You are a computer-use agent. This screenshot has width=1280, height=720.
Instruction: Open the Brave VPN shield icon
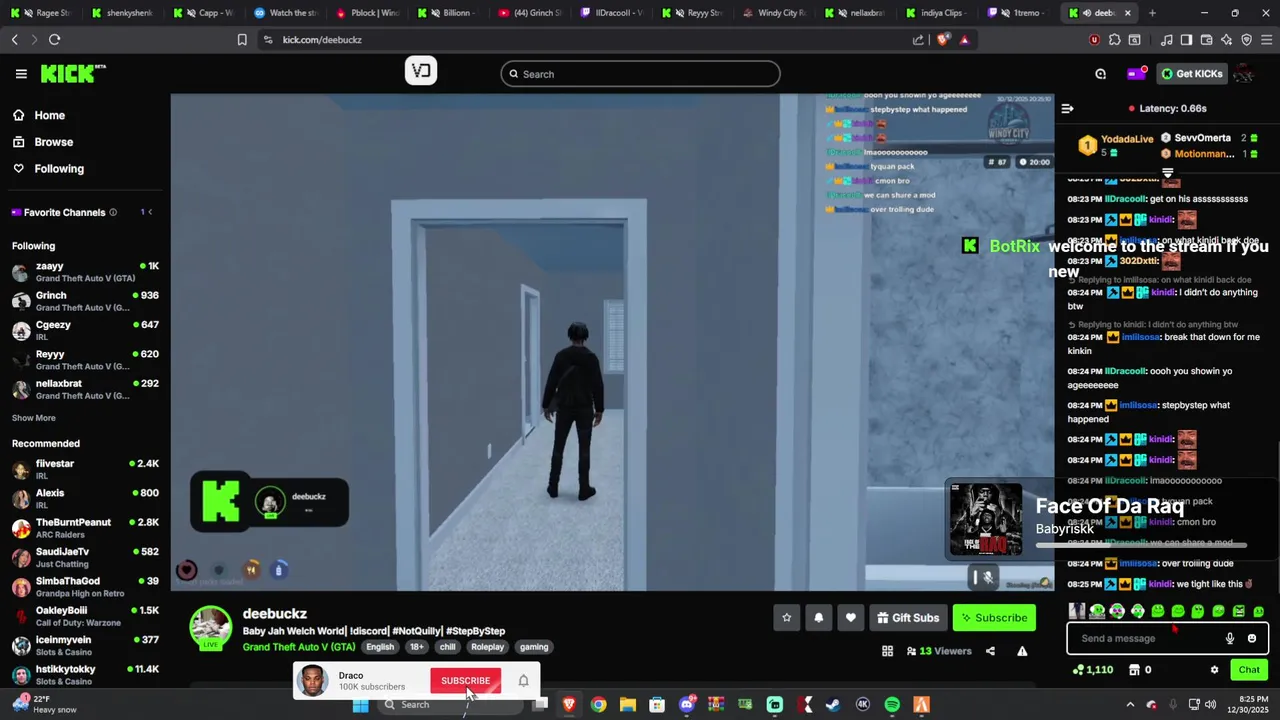(x=1246, y=40)
